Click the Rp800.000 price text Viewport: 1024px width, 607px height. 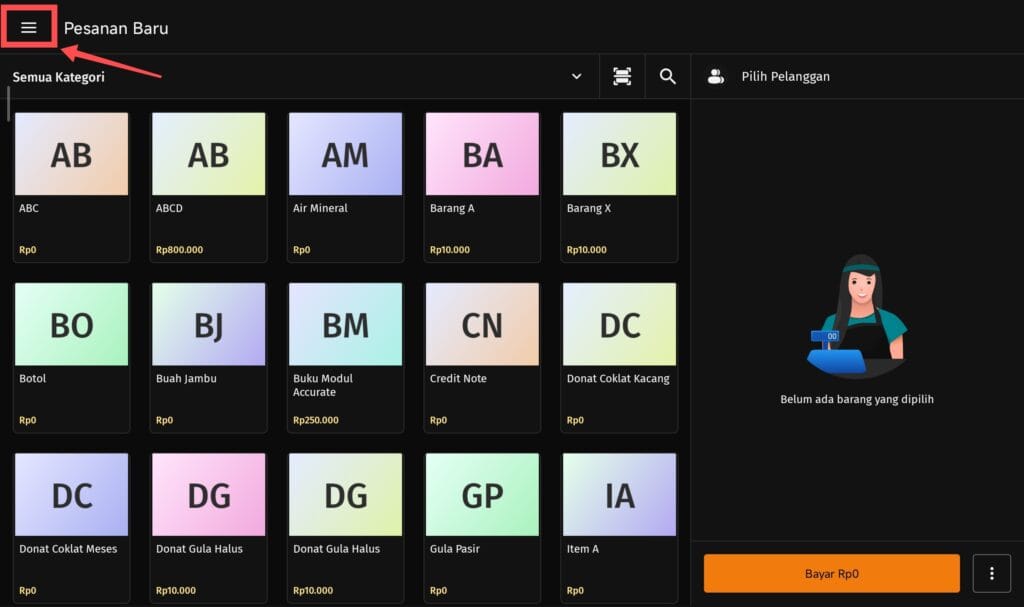179,250
